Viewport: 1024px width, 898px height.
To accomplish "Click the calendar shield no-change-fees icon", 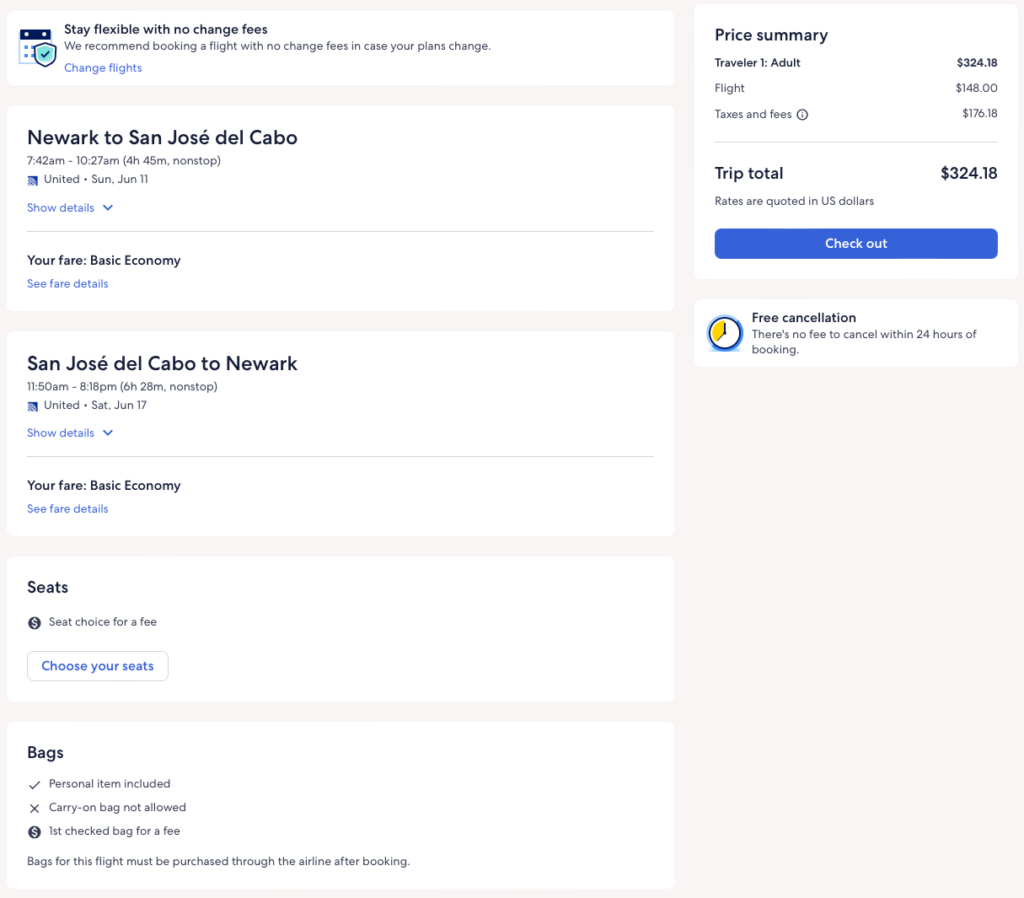I will tap(38, 48).
